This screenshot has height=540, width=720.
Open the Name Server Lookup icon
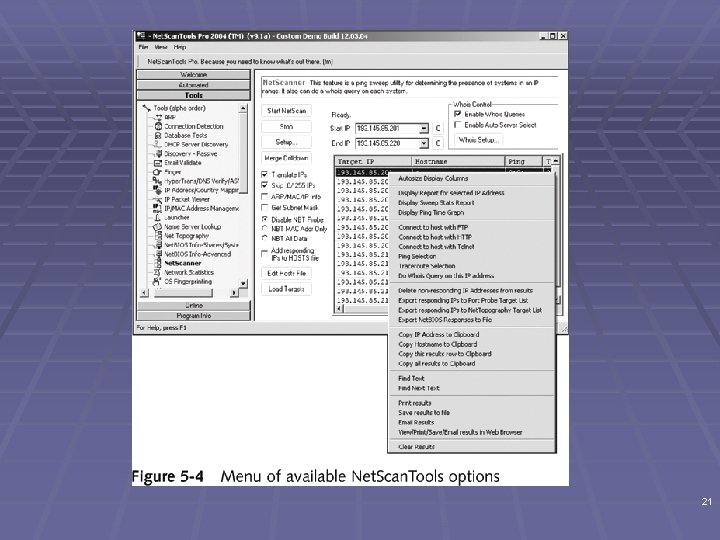click(x=158, y=227)
